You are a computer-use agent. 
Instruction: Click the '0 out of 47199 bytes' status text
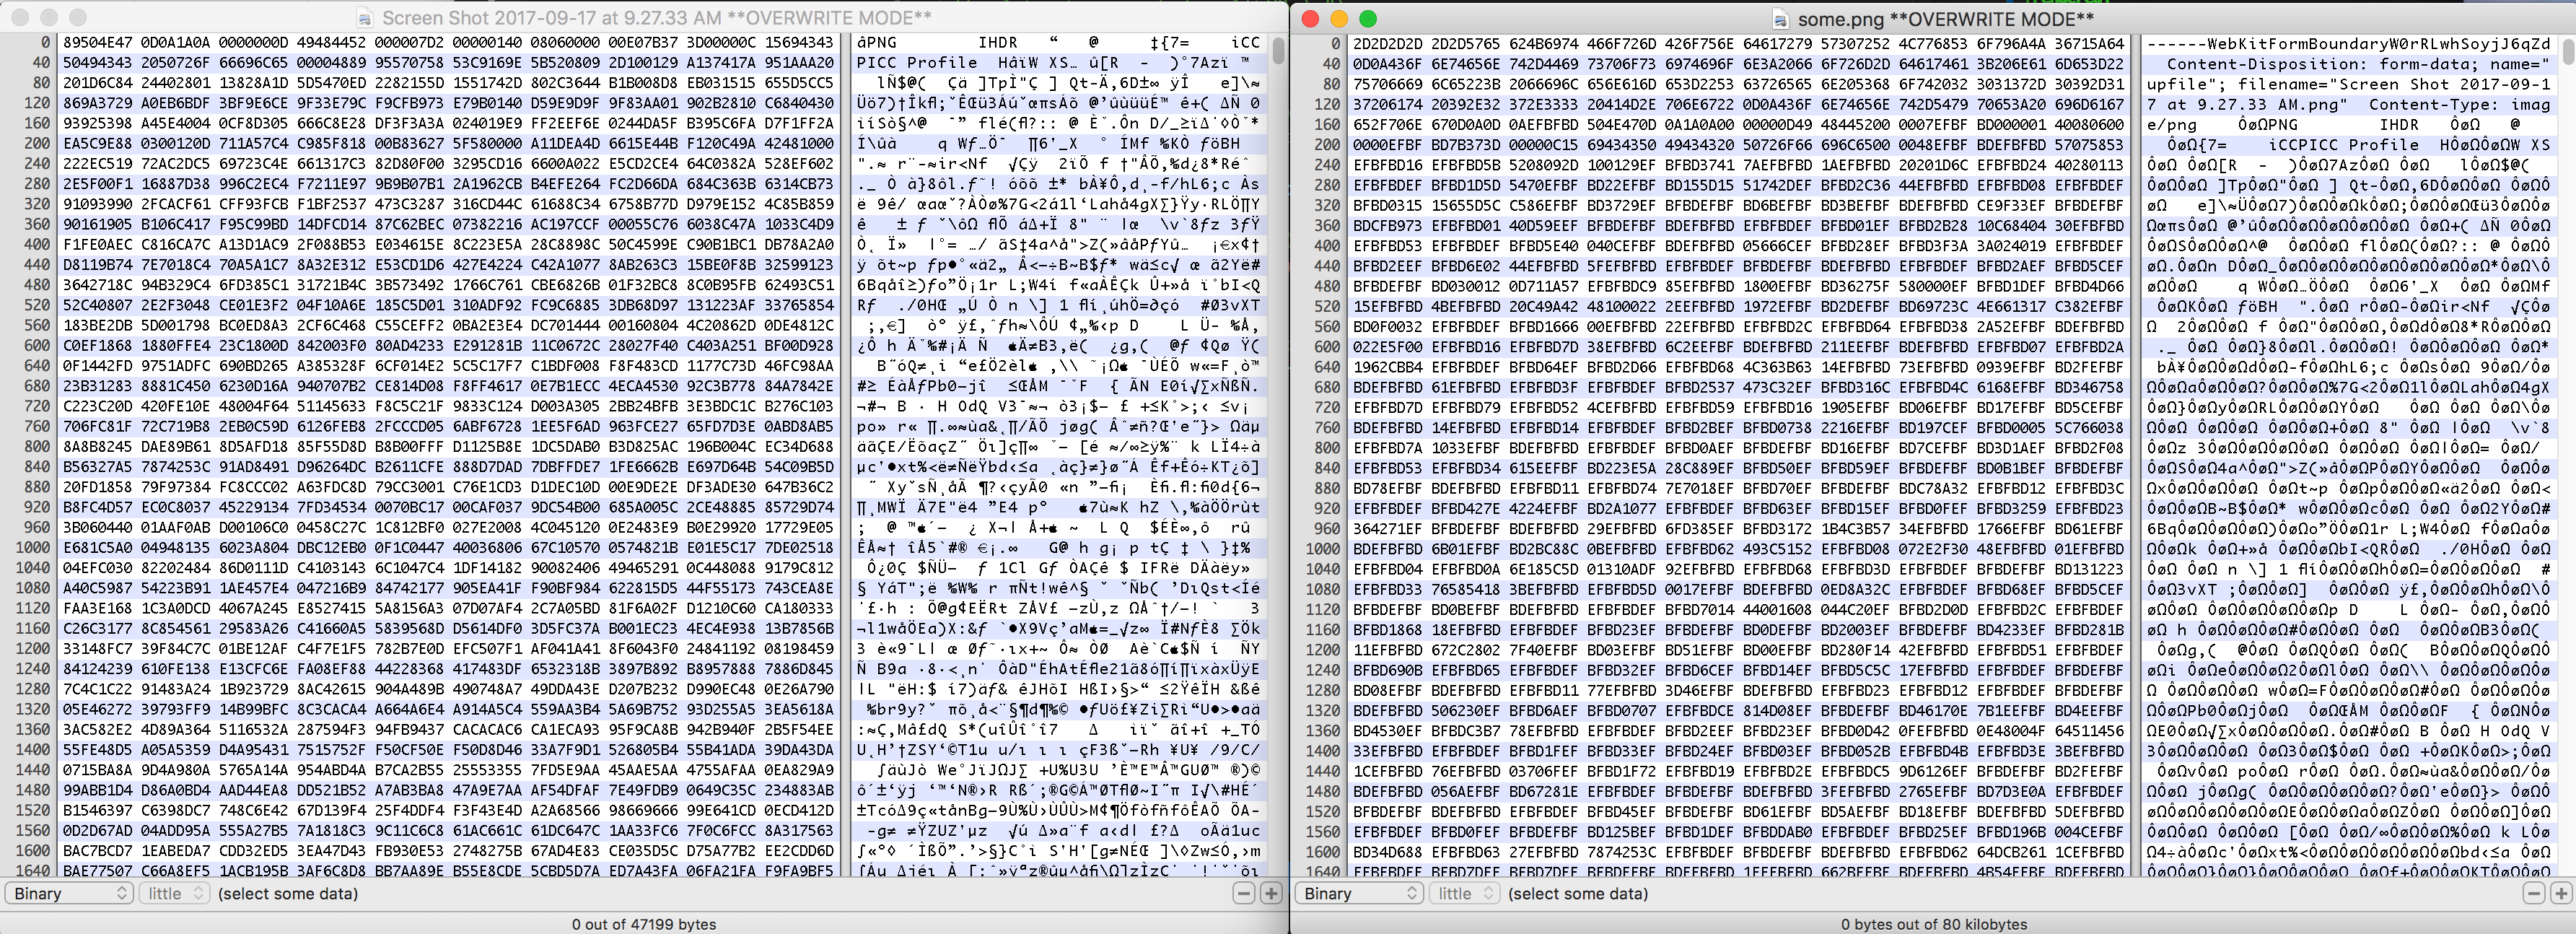644,924
